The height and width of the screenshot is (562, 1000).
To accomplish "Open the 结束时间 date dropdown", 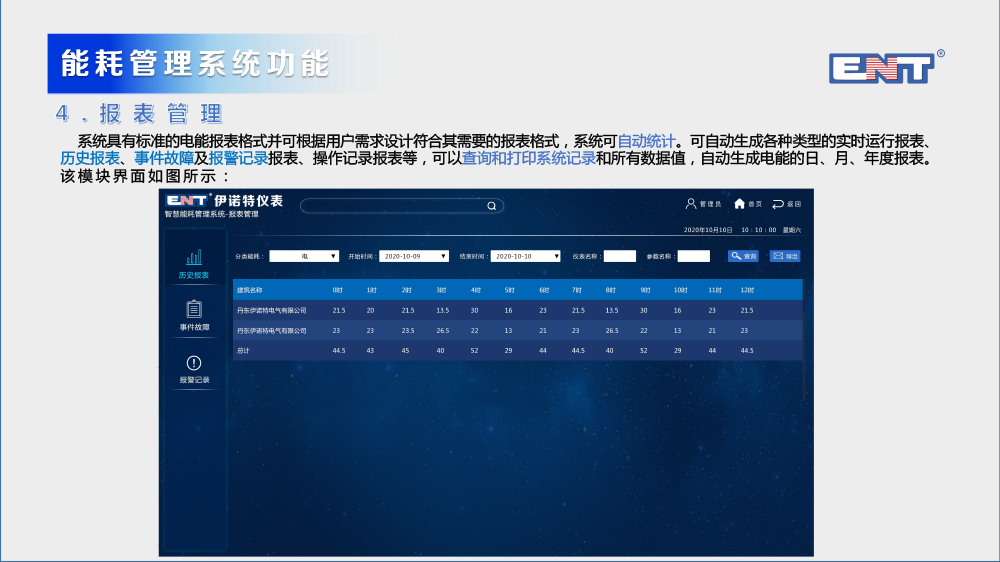I will 525,256.
